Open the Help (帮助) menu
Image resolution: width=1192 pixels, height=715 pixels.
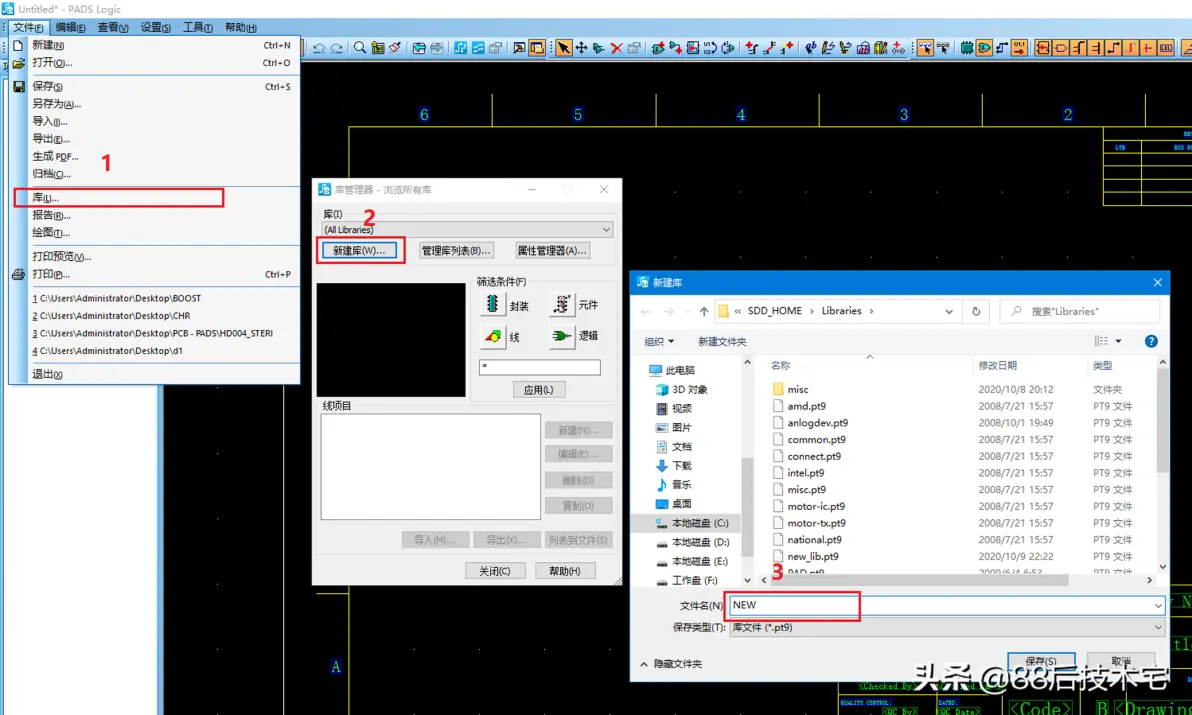(240, 27)
